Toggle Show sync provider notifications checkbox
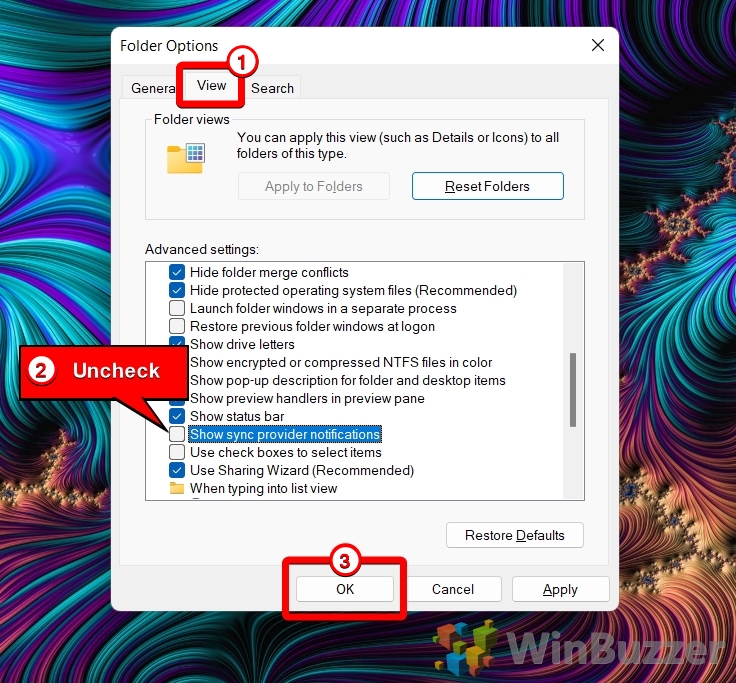 [x=177, y=434]
